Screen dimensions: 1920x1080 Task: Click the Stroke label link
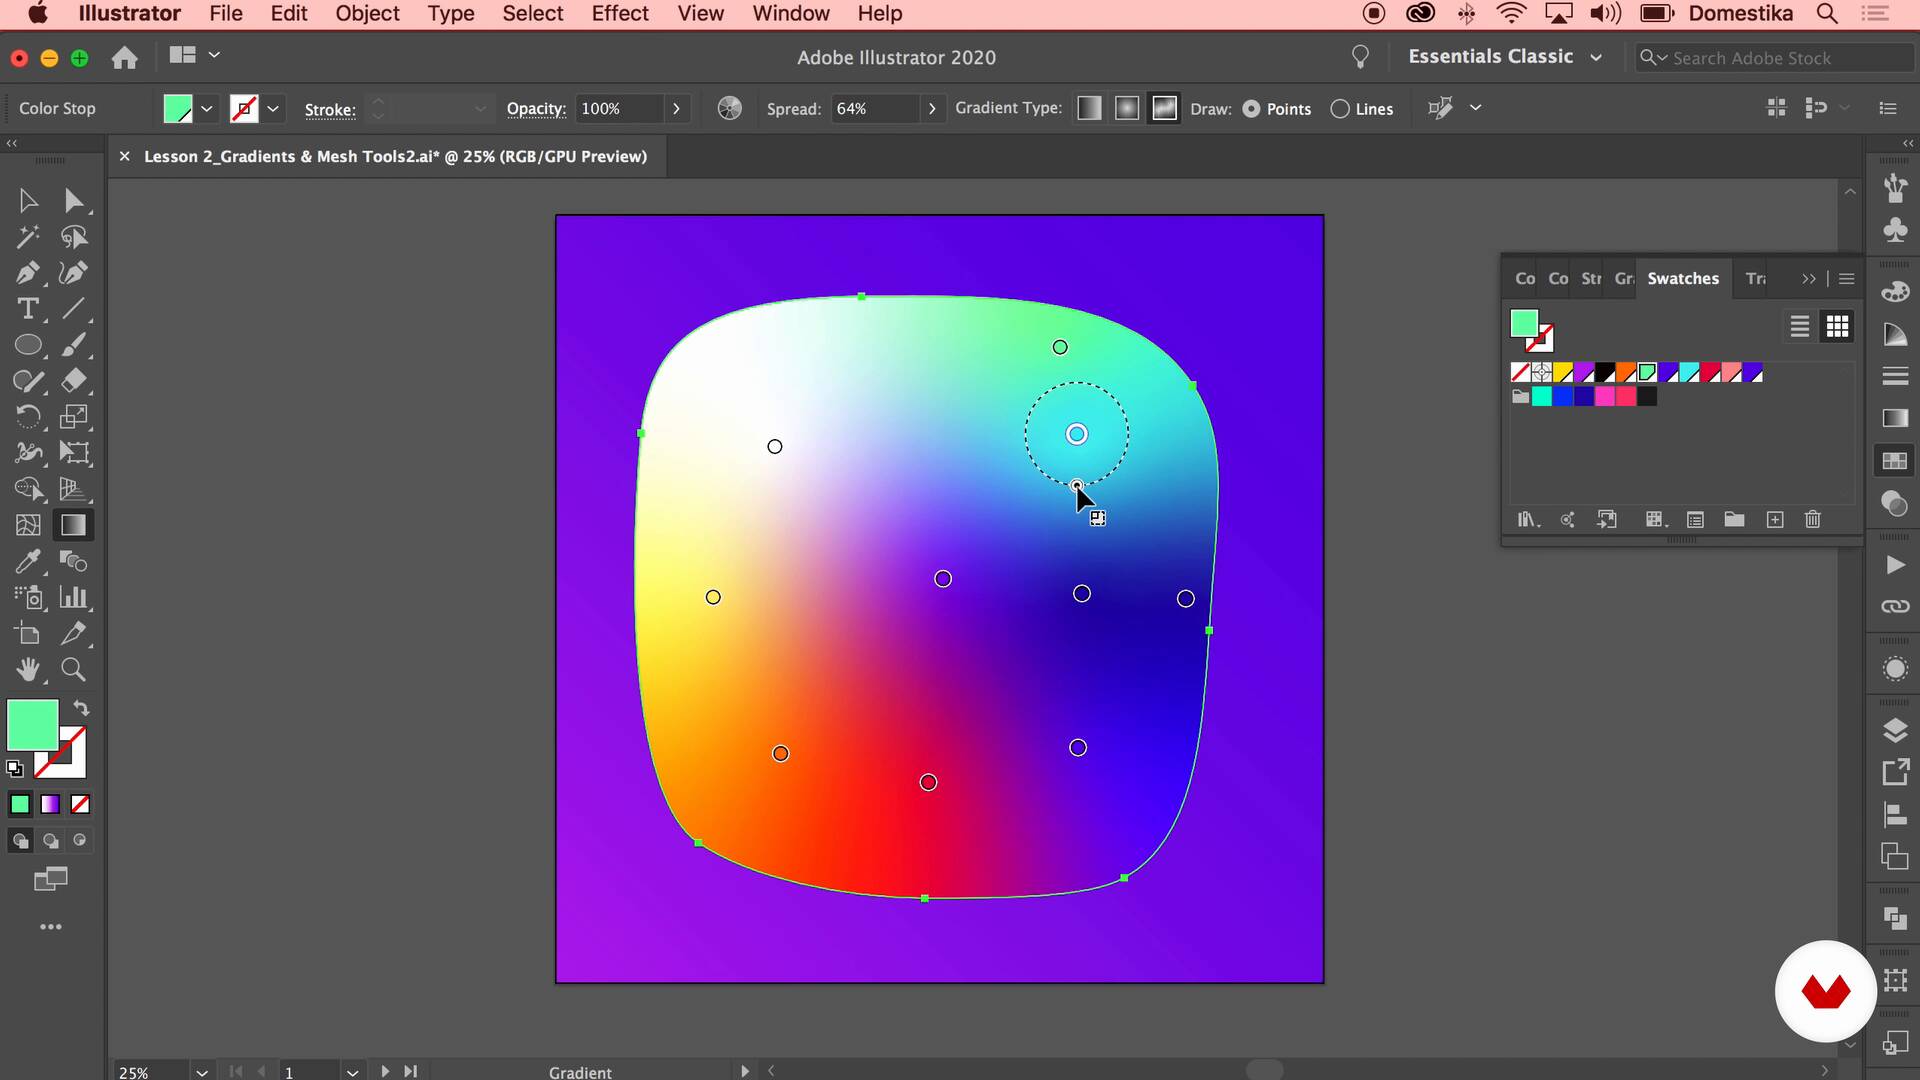pyautogui.click(x=330, y=110)
